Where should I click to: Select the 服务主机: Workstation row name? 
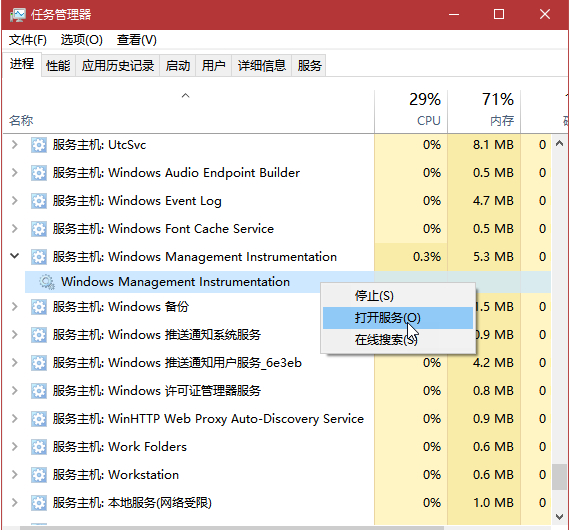pyautogui.click(x=116, y=475)
